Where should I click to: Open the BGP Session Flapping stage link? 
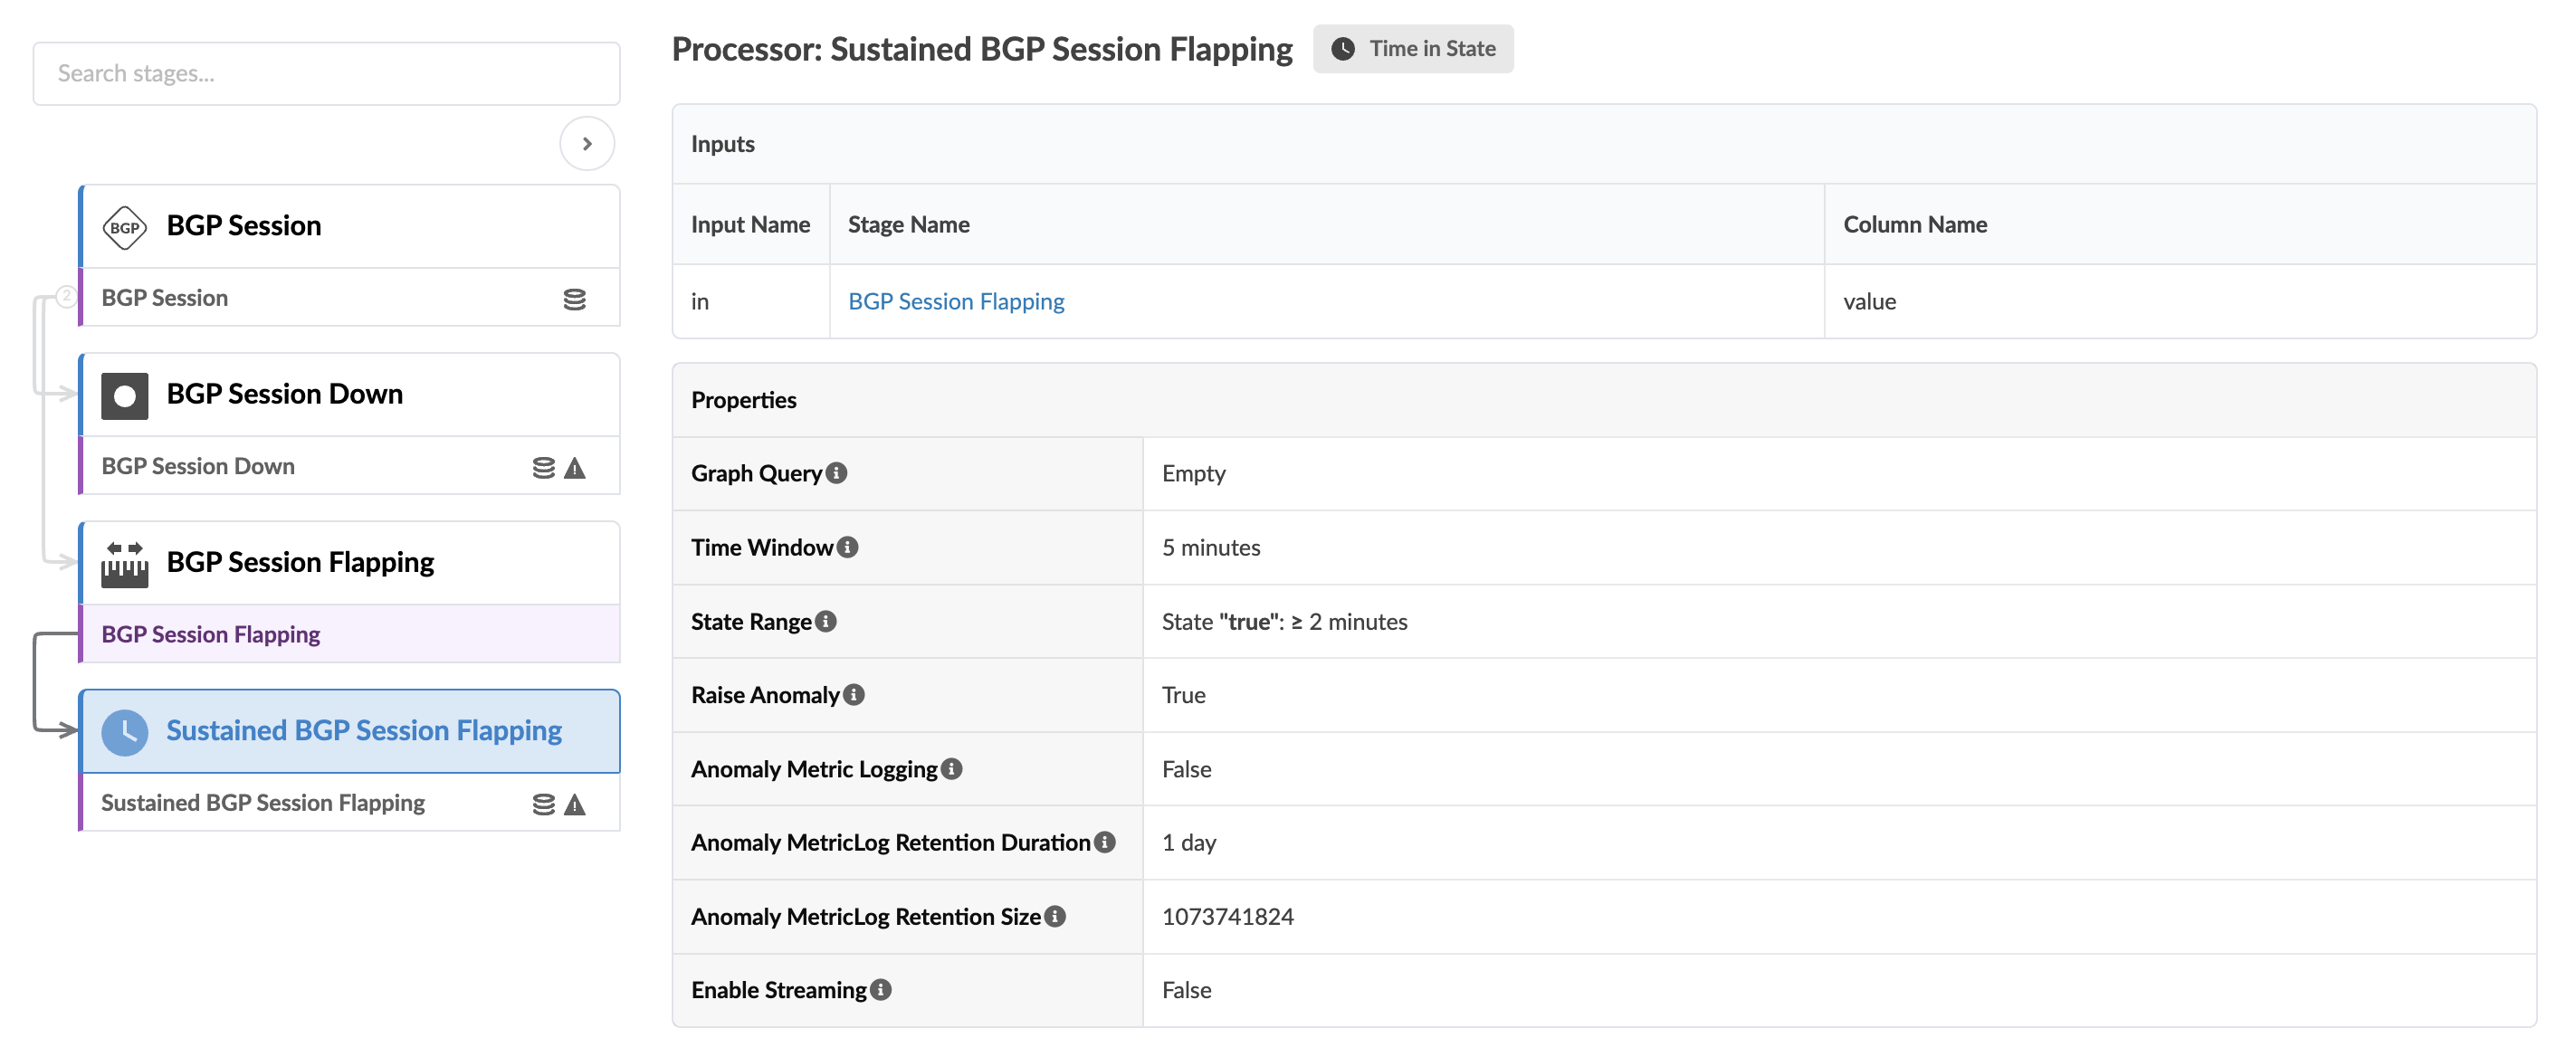(x=955, y=301)
